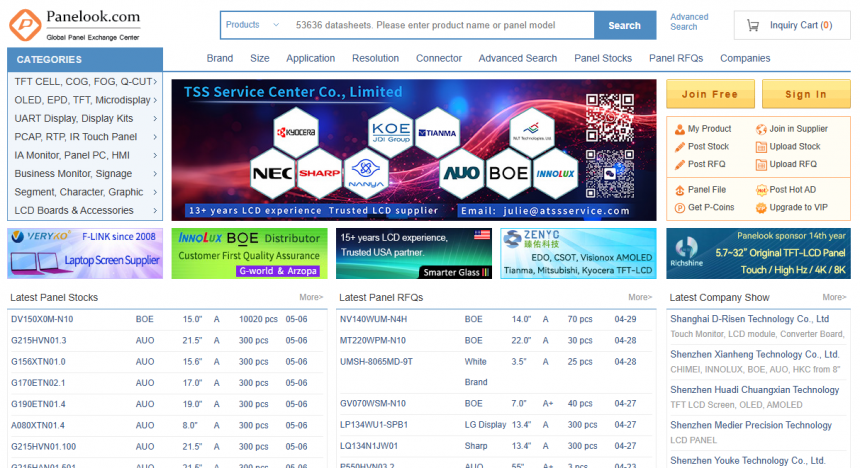The height and width of the screenshot is (468, 860).
Task: Click the Post Stock pencil icon
Action: pos(680,147)
